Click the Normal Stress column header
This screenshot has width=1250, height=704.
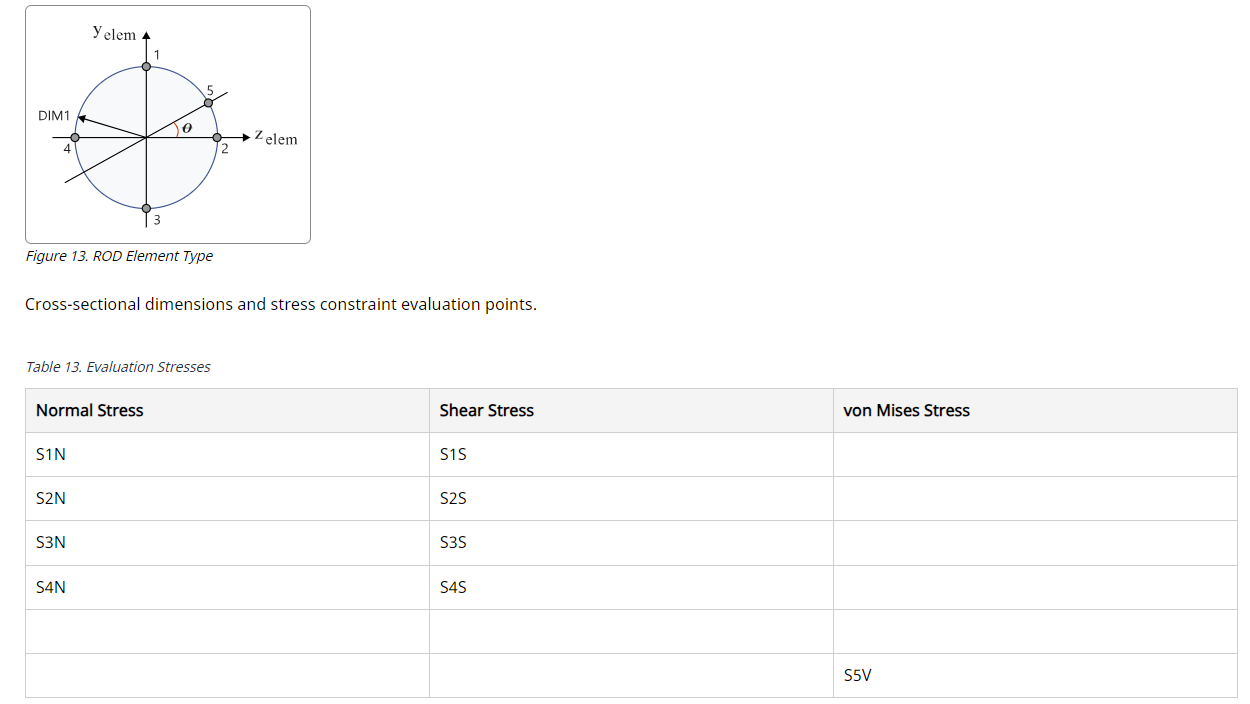click(x=90, y=411)
